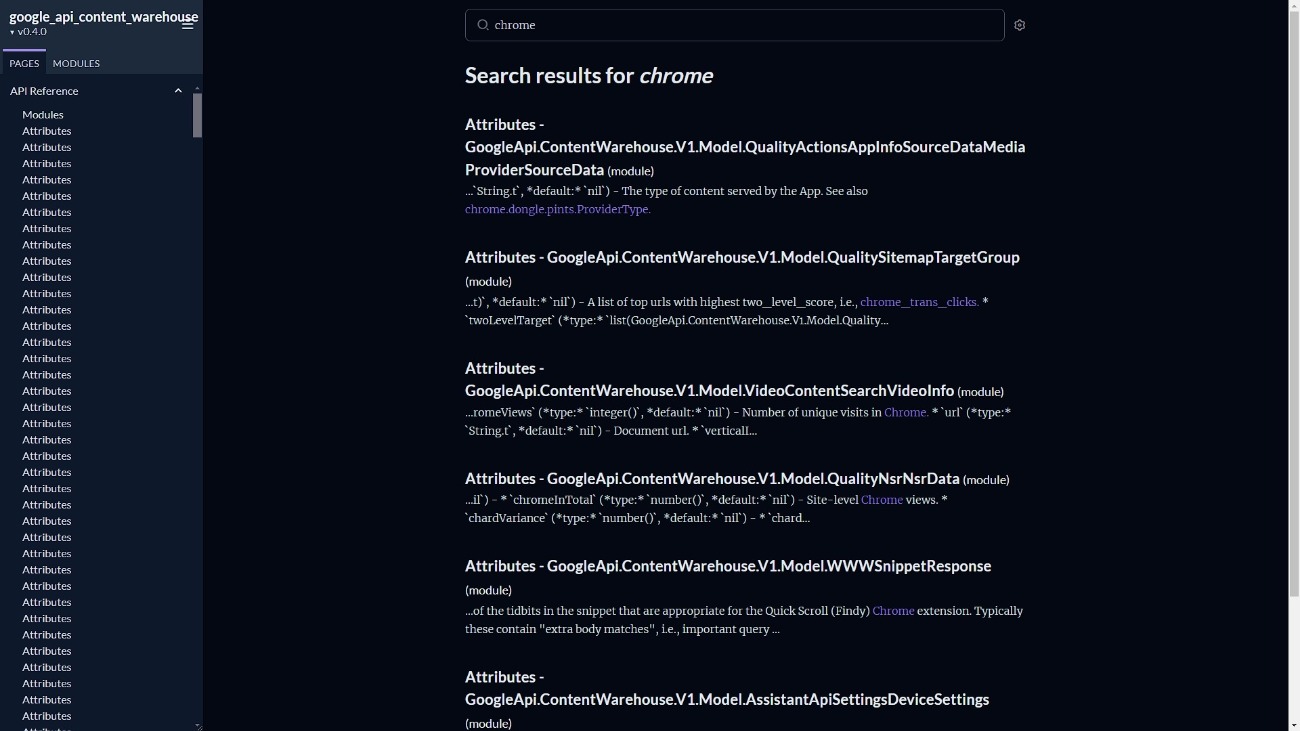Switch to the PAGES tab
This screenshot has width=1300, height=731.
tap(24, 63)
